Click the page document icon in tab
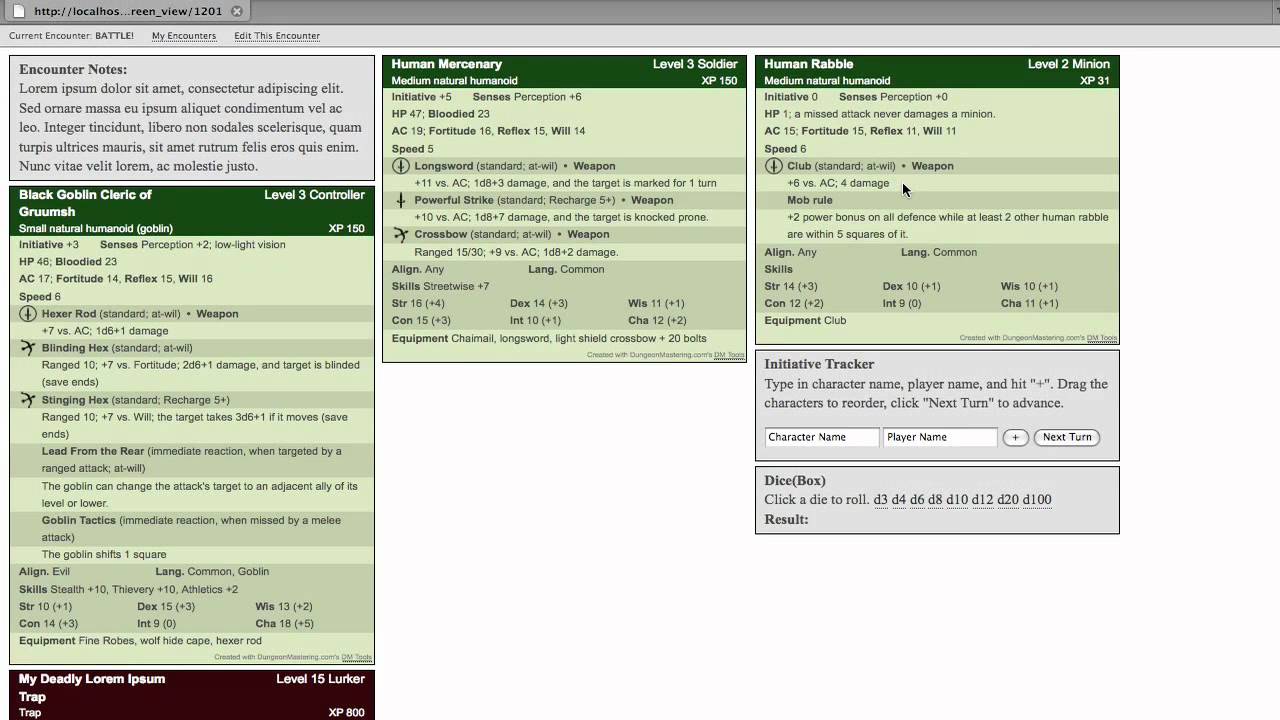1280x720 pixels. (18, 11)
